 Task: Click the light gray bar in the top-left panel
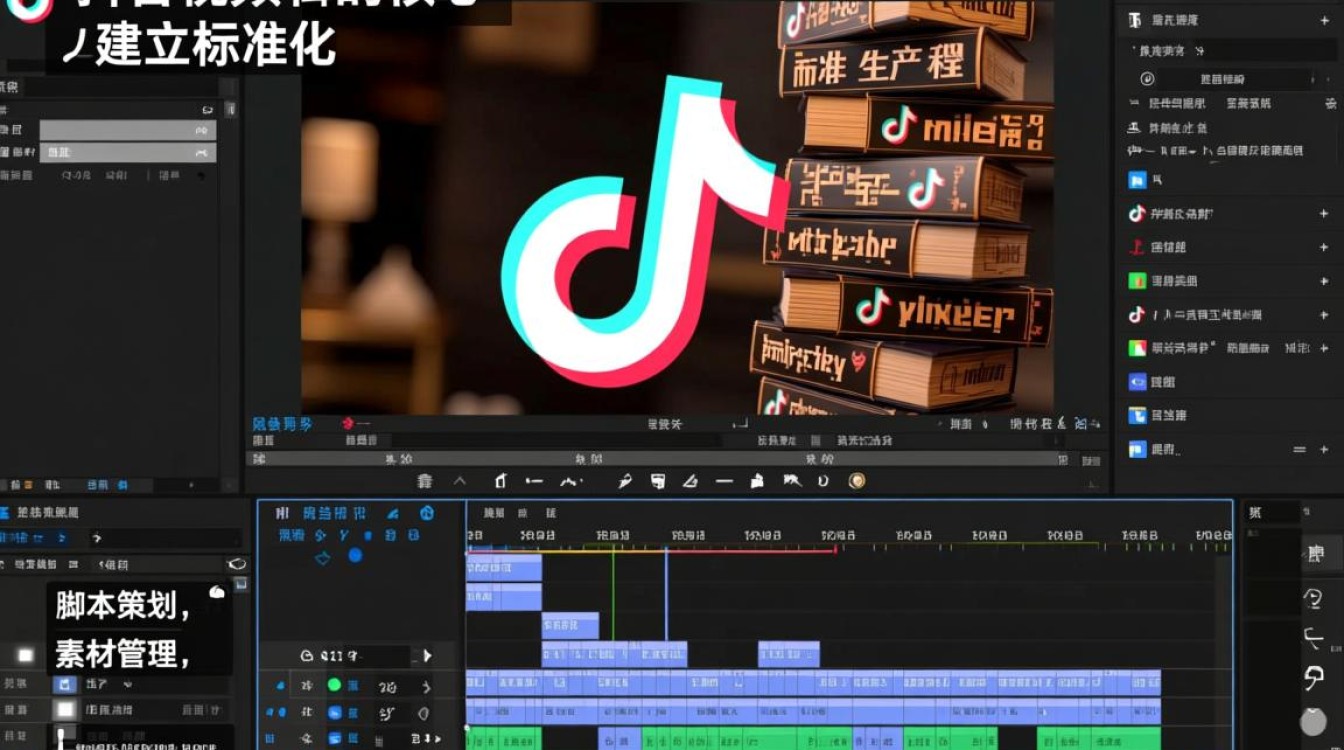pos(127,130)
